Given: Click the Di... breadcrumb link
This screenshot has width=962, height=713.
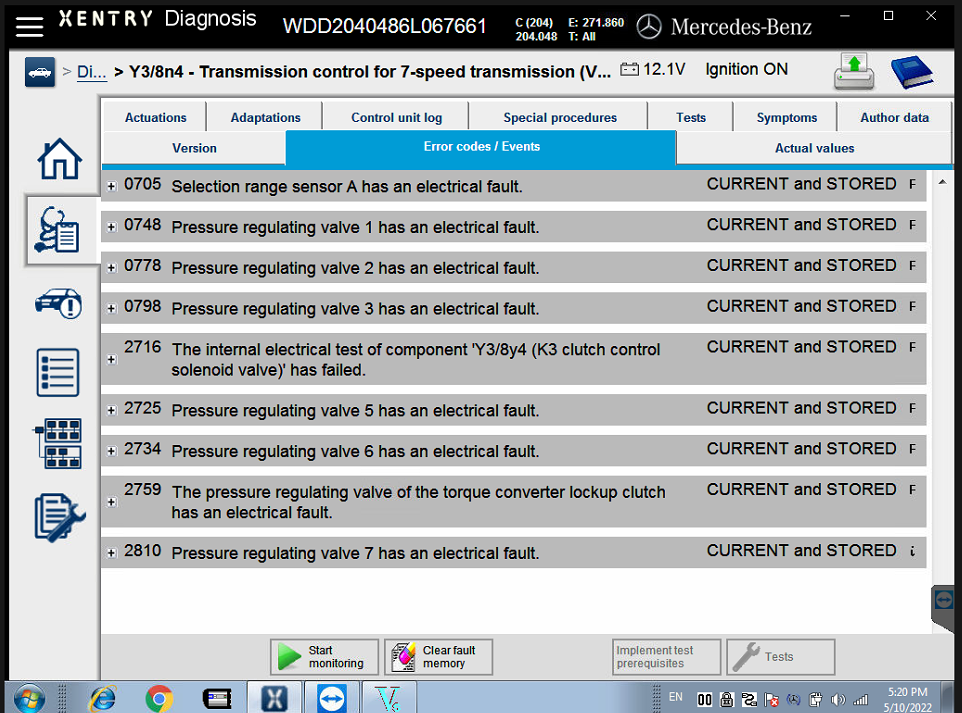Looking at the screenshot, I should [91, 72].
